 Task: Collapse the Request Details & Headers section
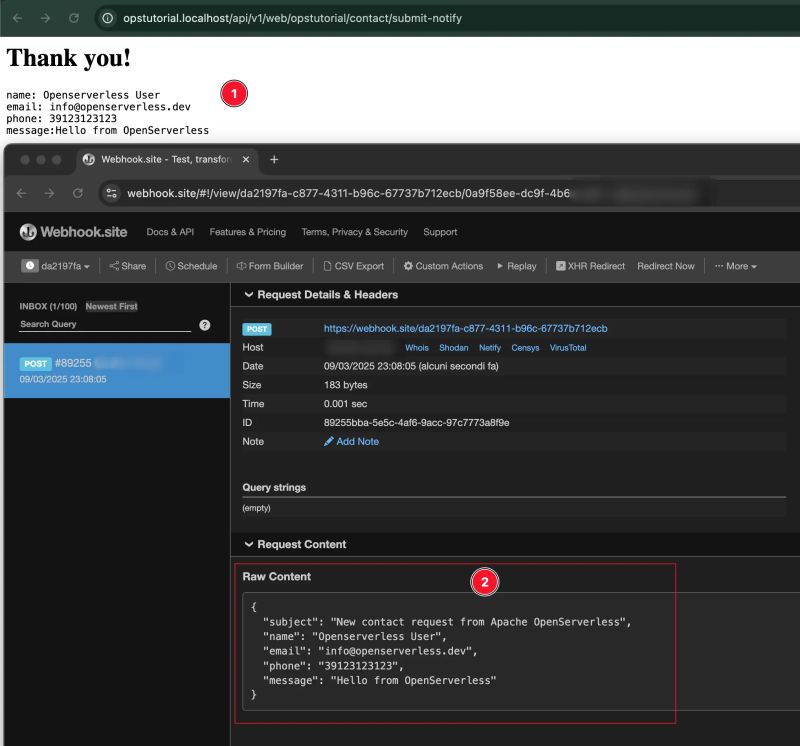click(249, 294)
